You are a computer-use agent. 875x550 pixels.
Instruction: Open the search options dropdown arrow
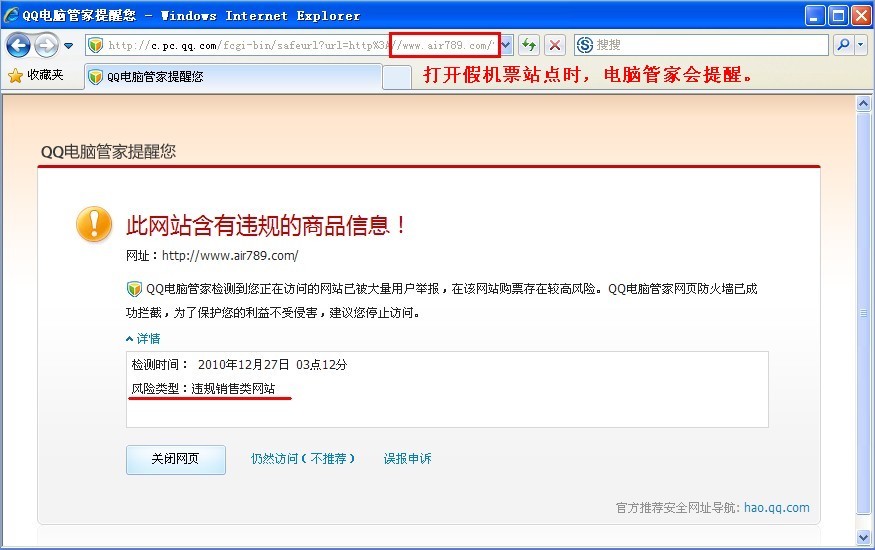(860, 45)
